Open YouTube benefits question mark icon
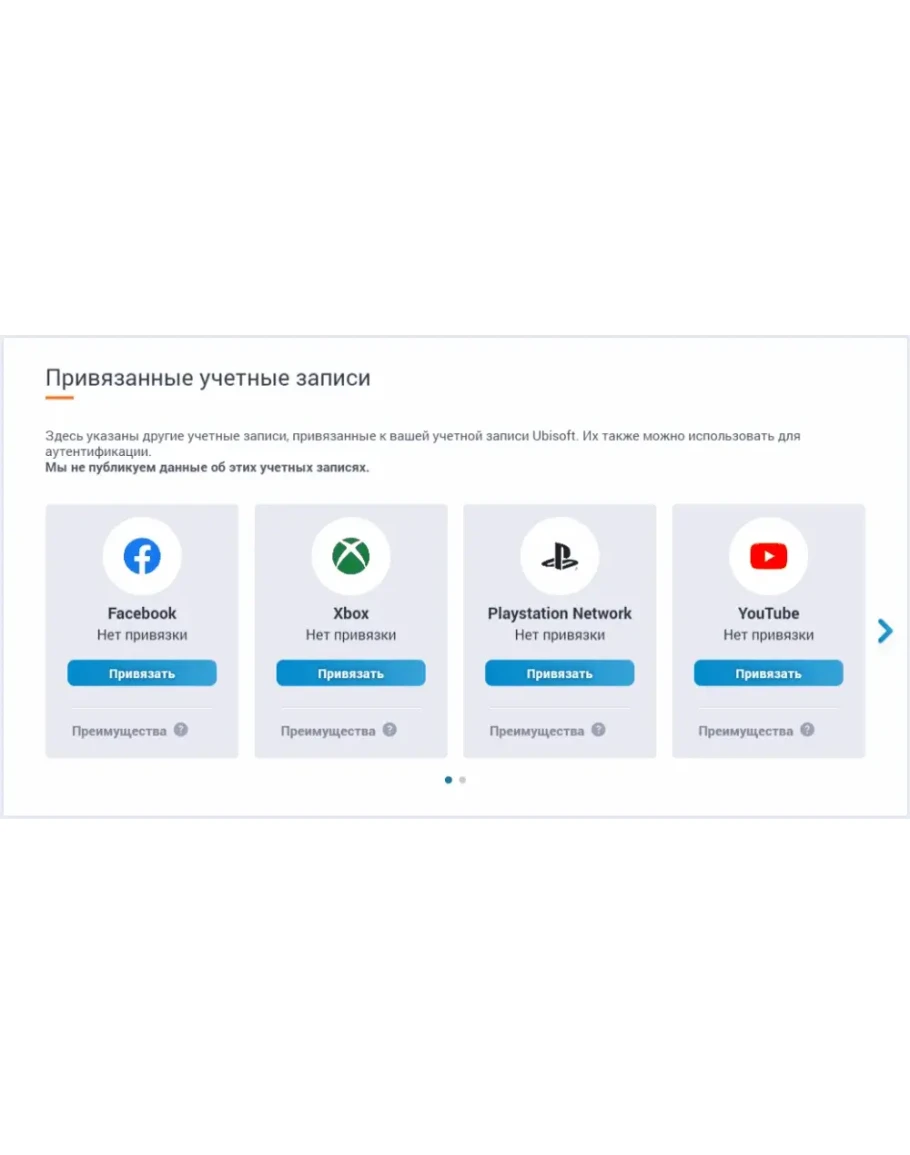The image size is (910, 1155). [x=808, y=730]
